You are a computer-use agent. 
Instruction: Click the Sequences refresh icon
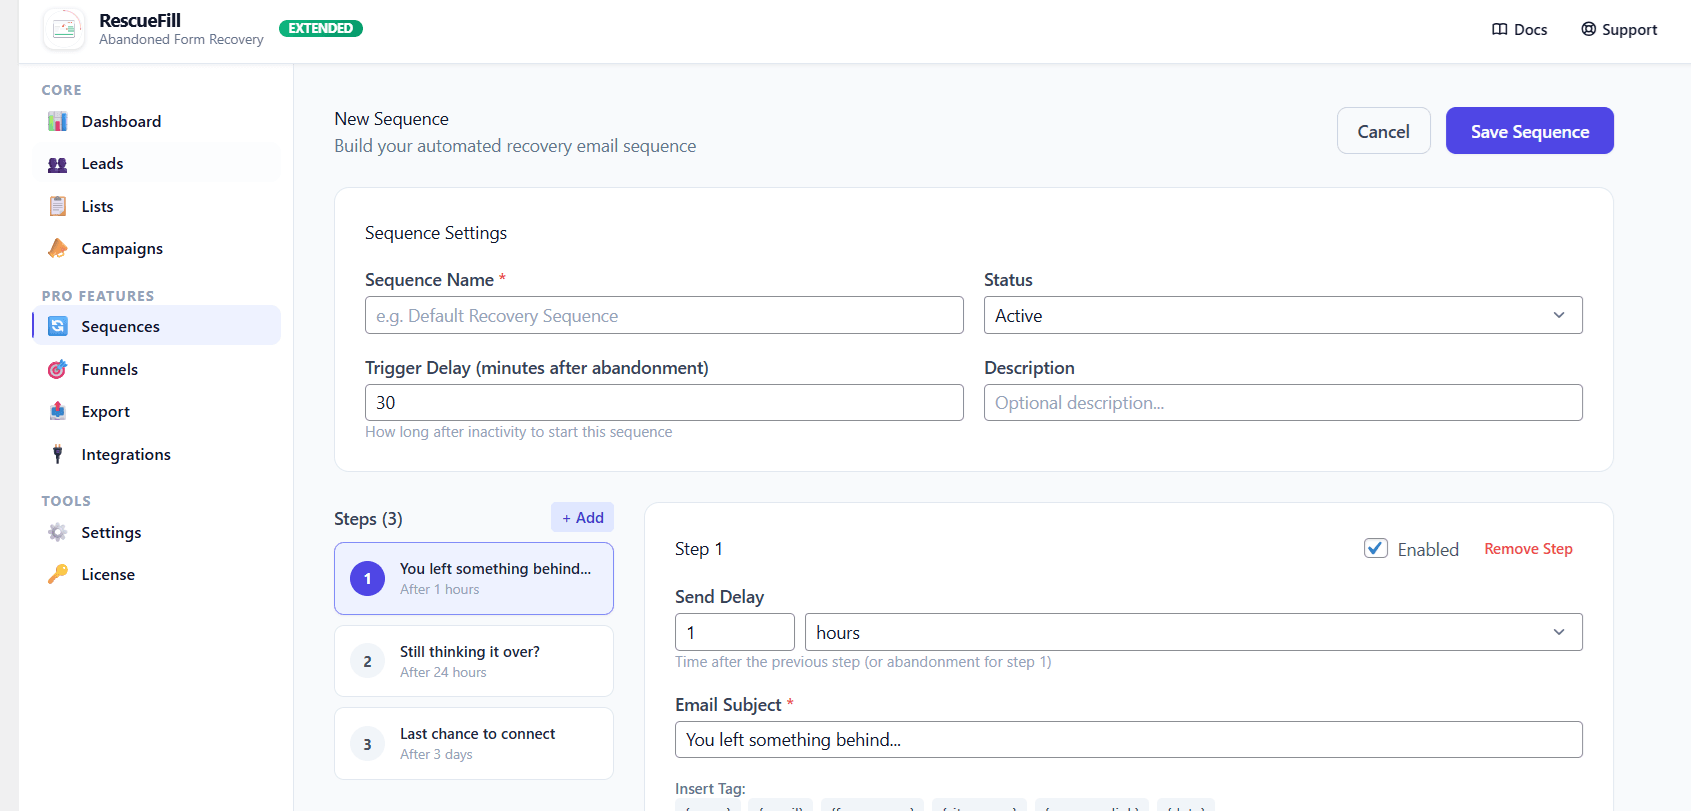[x=58, y=326]
